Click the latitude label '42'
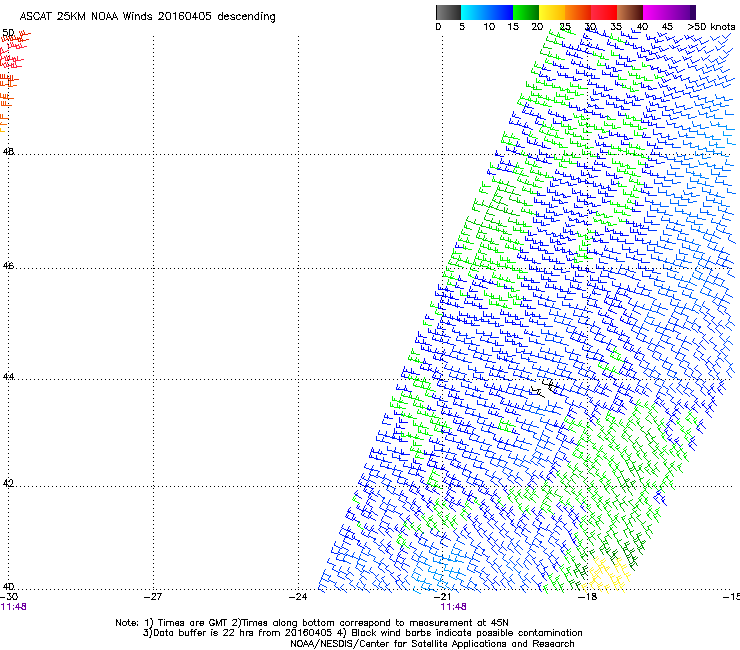This screenshot has height=650, width=740. (8, 483)
